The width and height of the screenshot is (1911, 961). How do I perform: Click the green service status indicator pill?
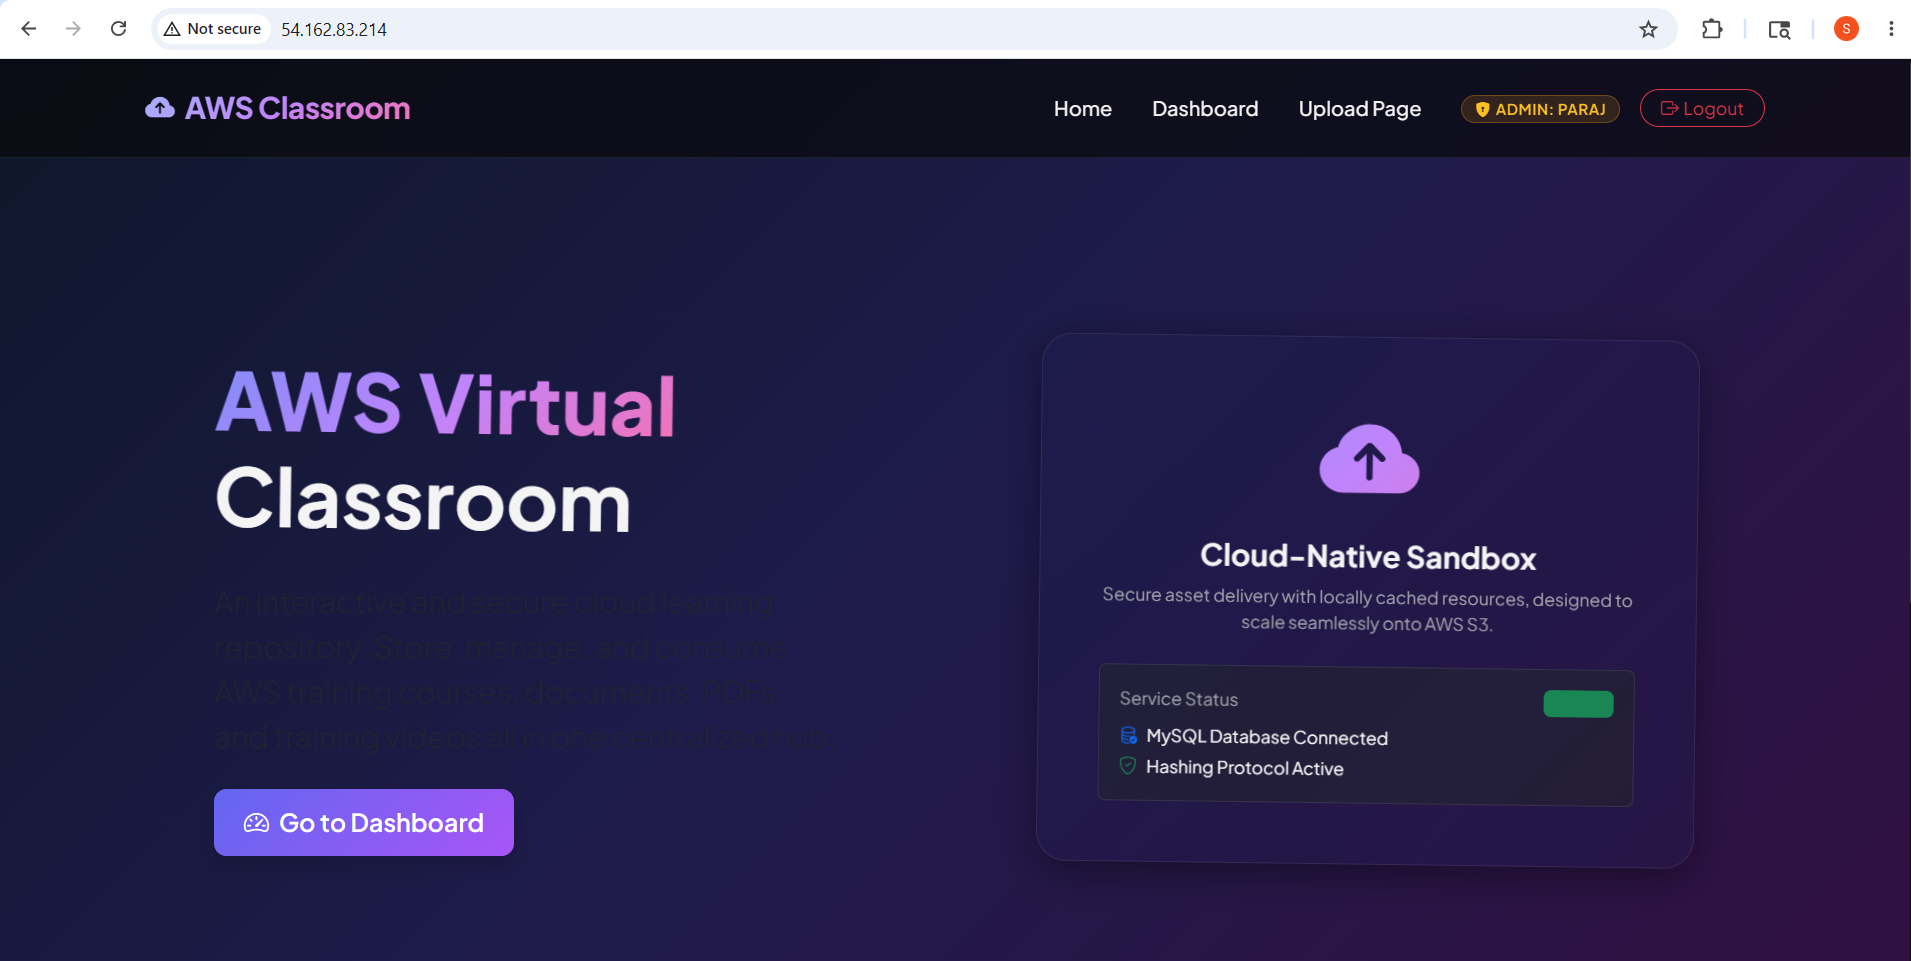tap(1578, 704)
